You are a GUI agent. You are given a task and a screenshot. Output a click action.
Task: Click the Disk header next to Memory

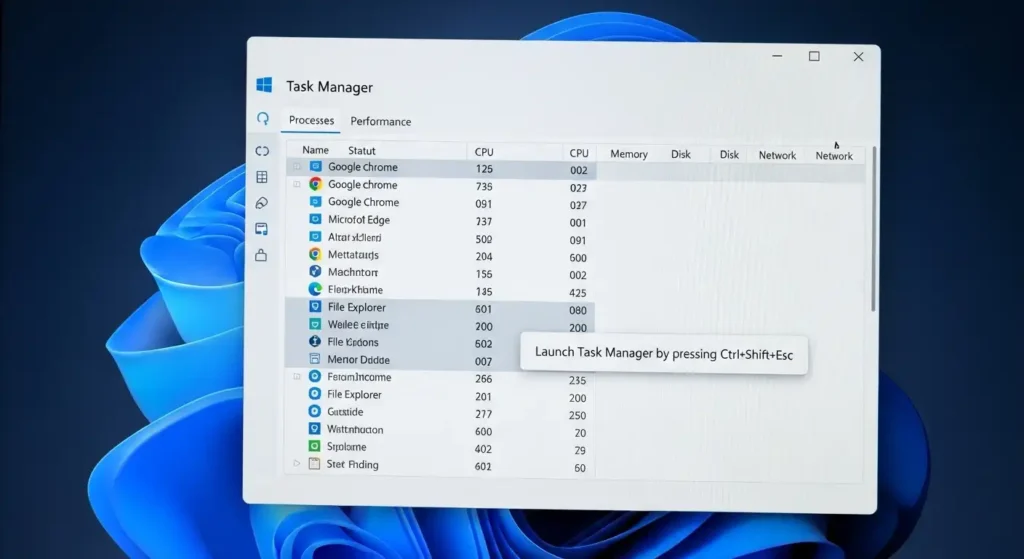click(x=680, y=155)
